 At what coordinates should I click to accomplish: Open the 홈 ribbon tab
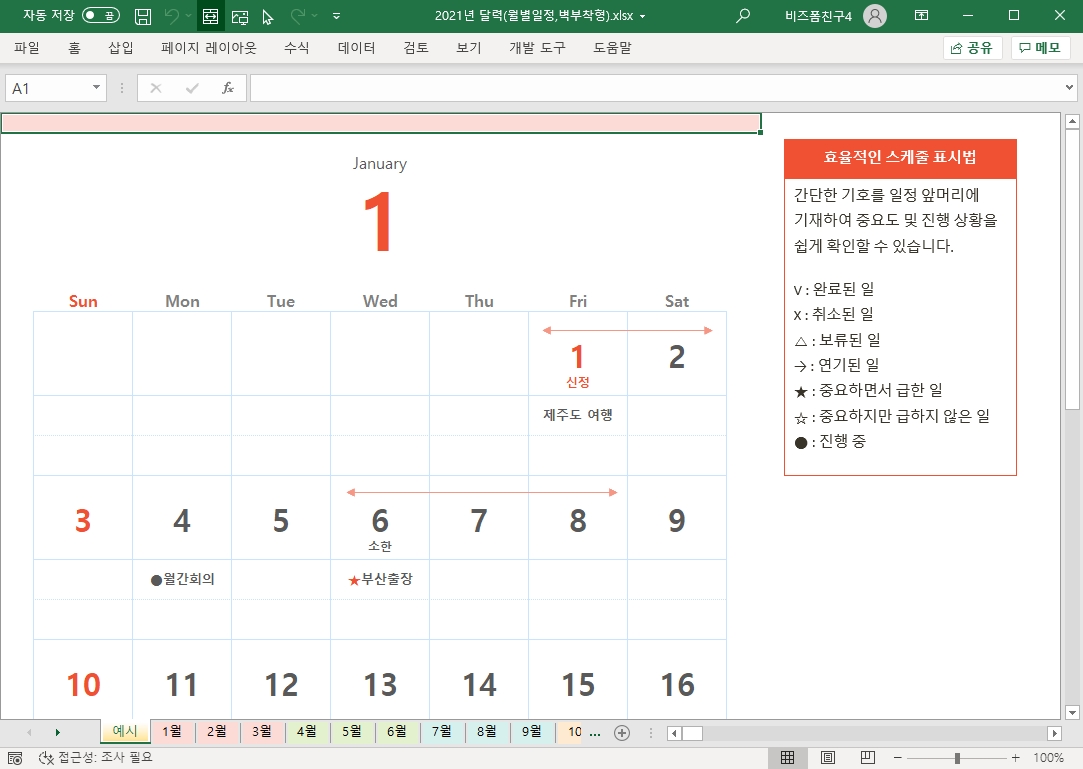coord(74,48)
